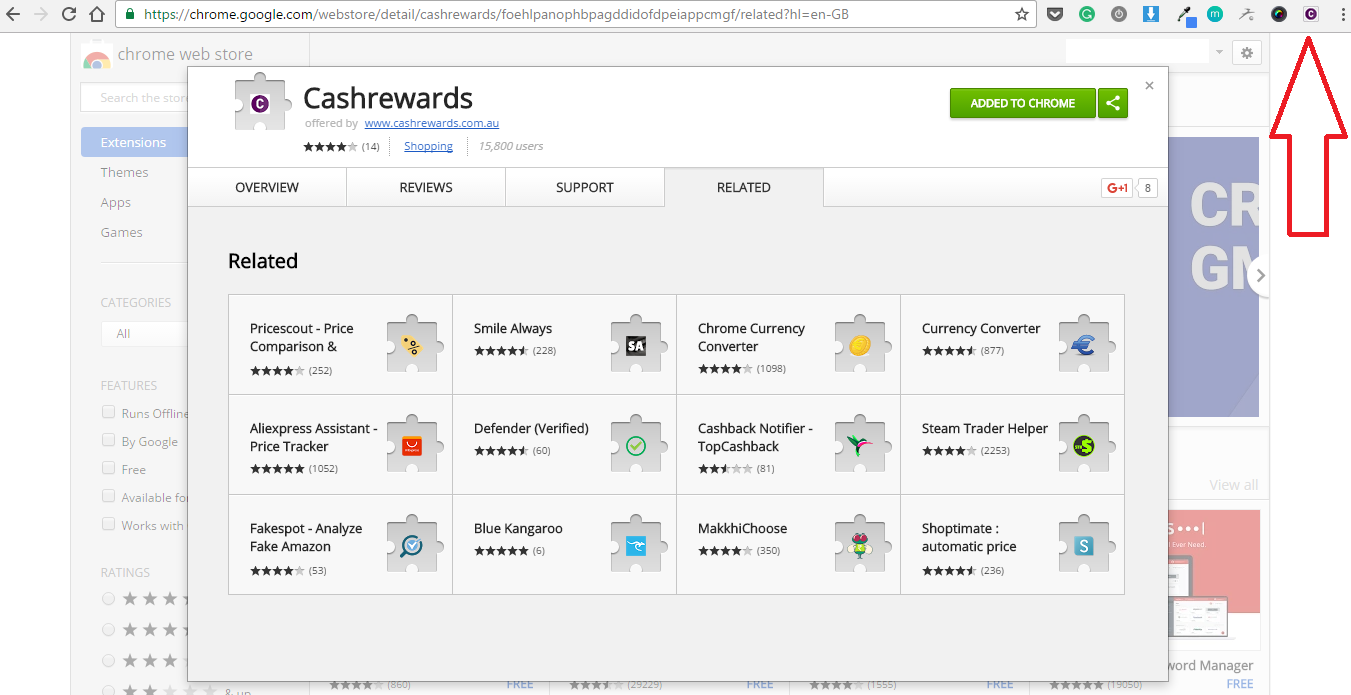The height and width of the screenshot is (695, 1351).
Task: Select Themes in the sidebar
Action: (x=124, y=172)
